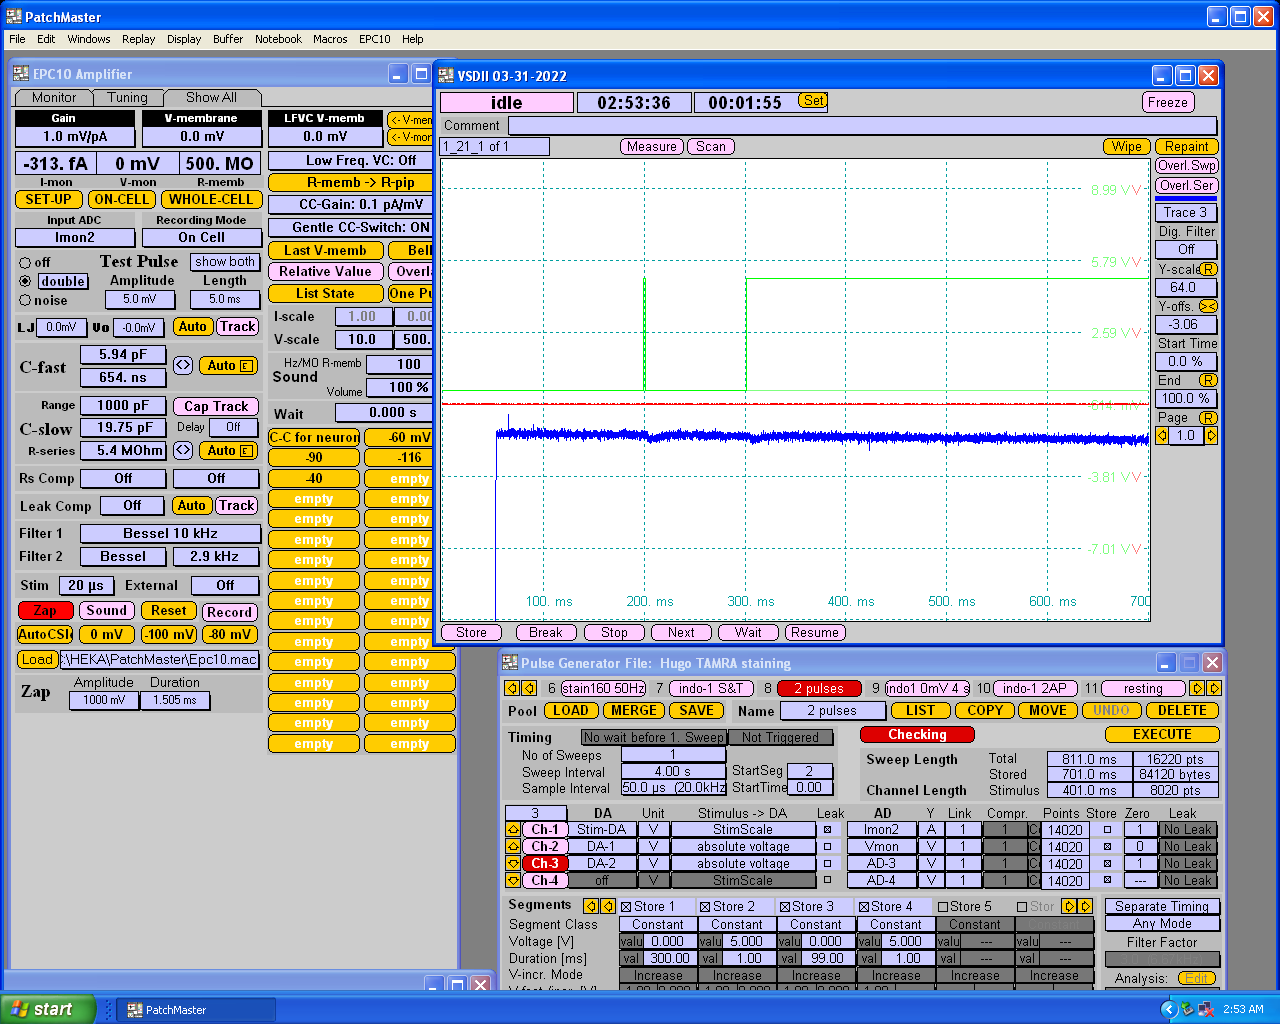
Task: Enable the Store 5 segment checkbox
Action: (943, 907)
